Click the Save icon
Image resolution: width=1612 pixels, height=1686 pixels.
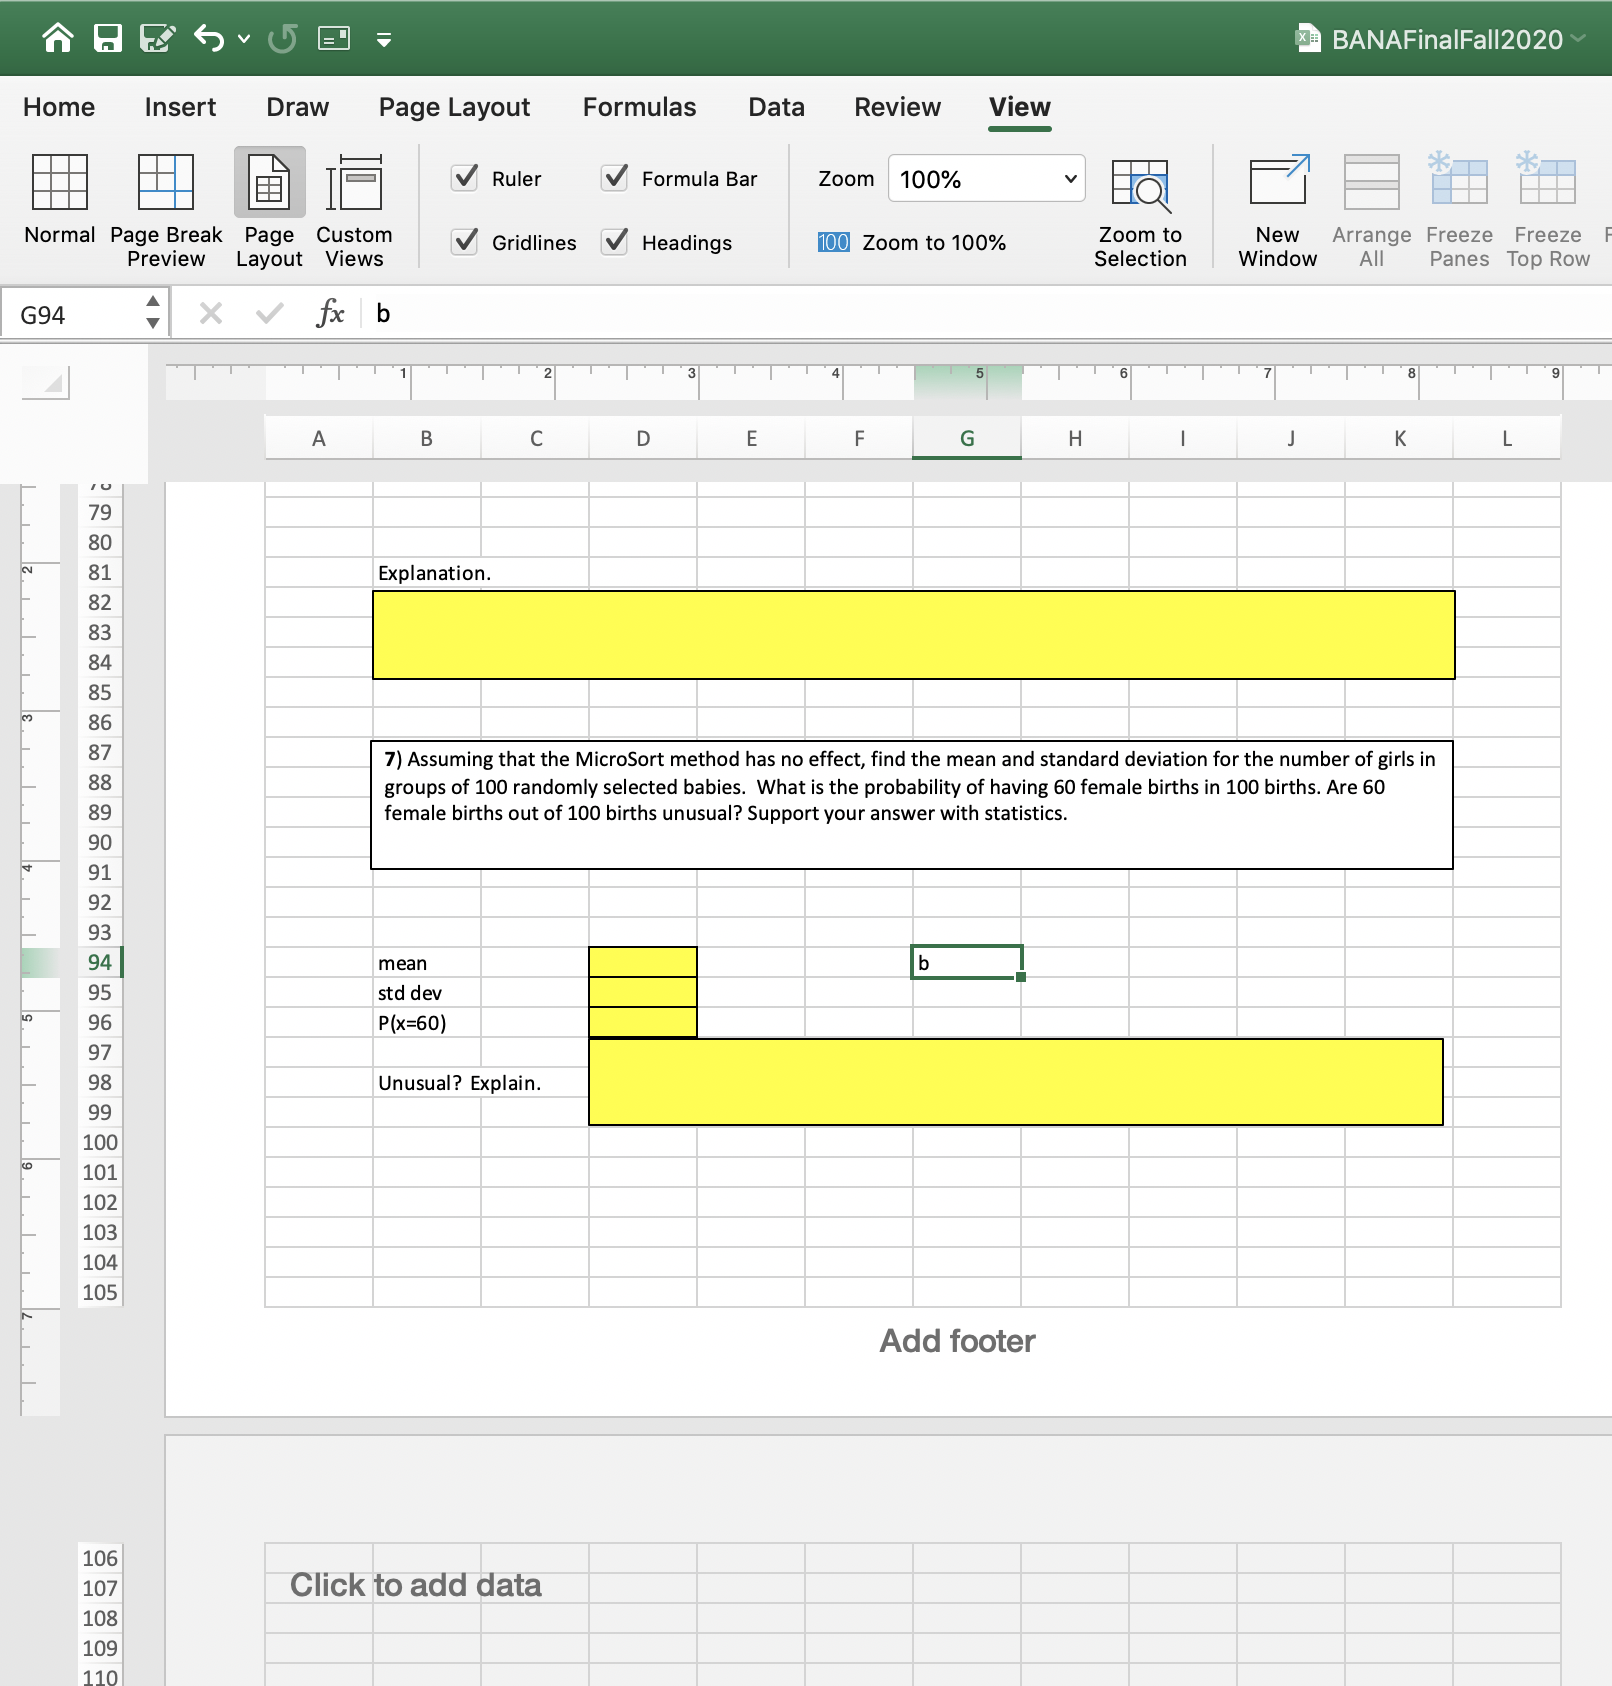click(106, 37)
